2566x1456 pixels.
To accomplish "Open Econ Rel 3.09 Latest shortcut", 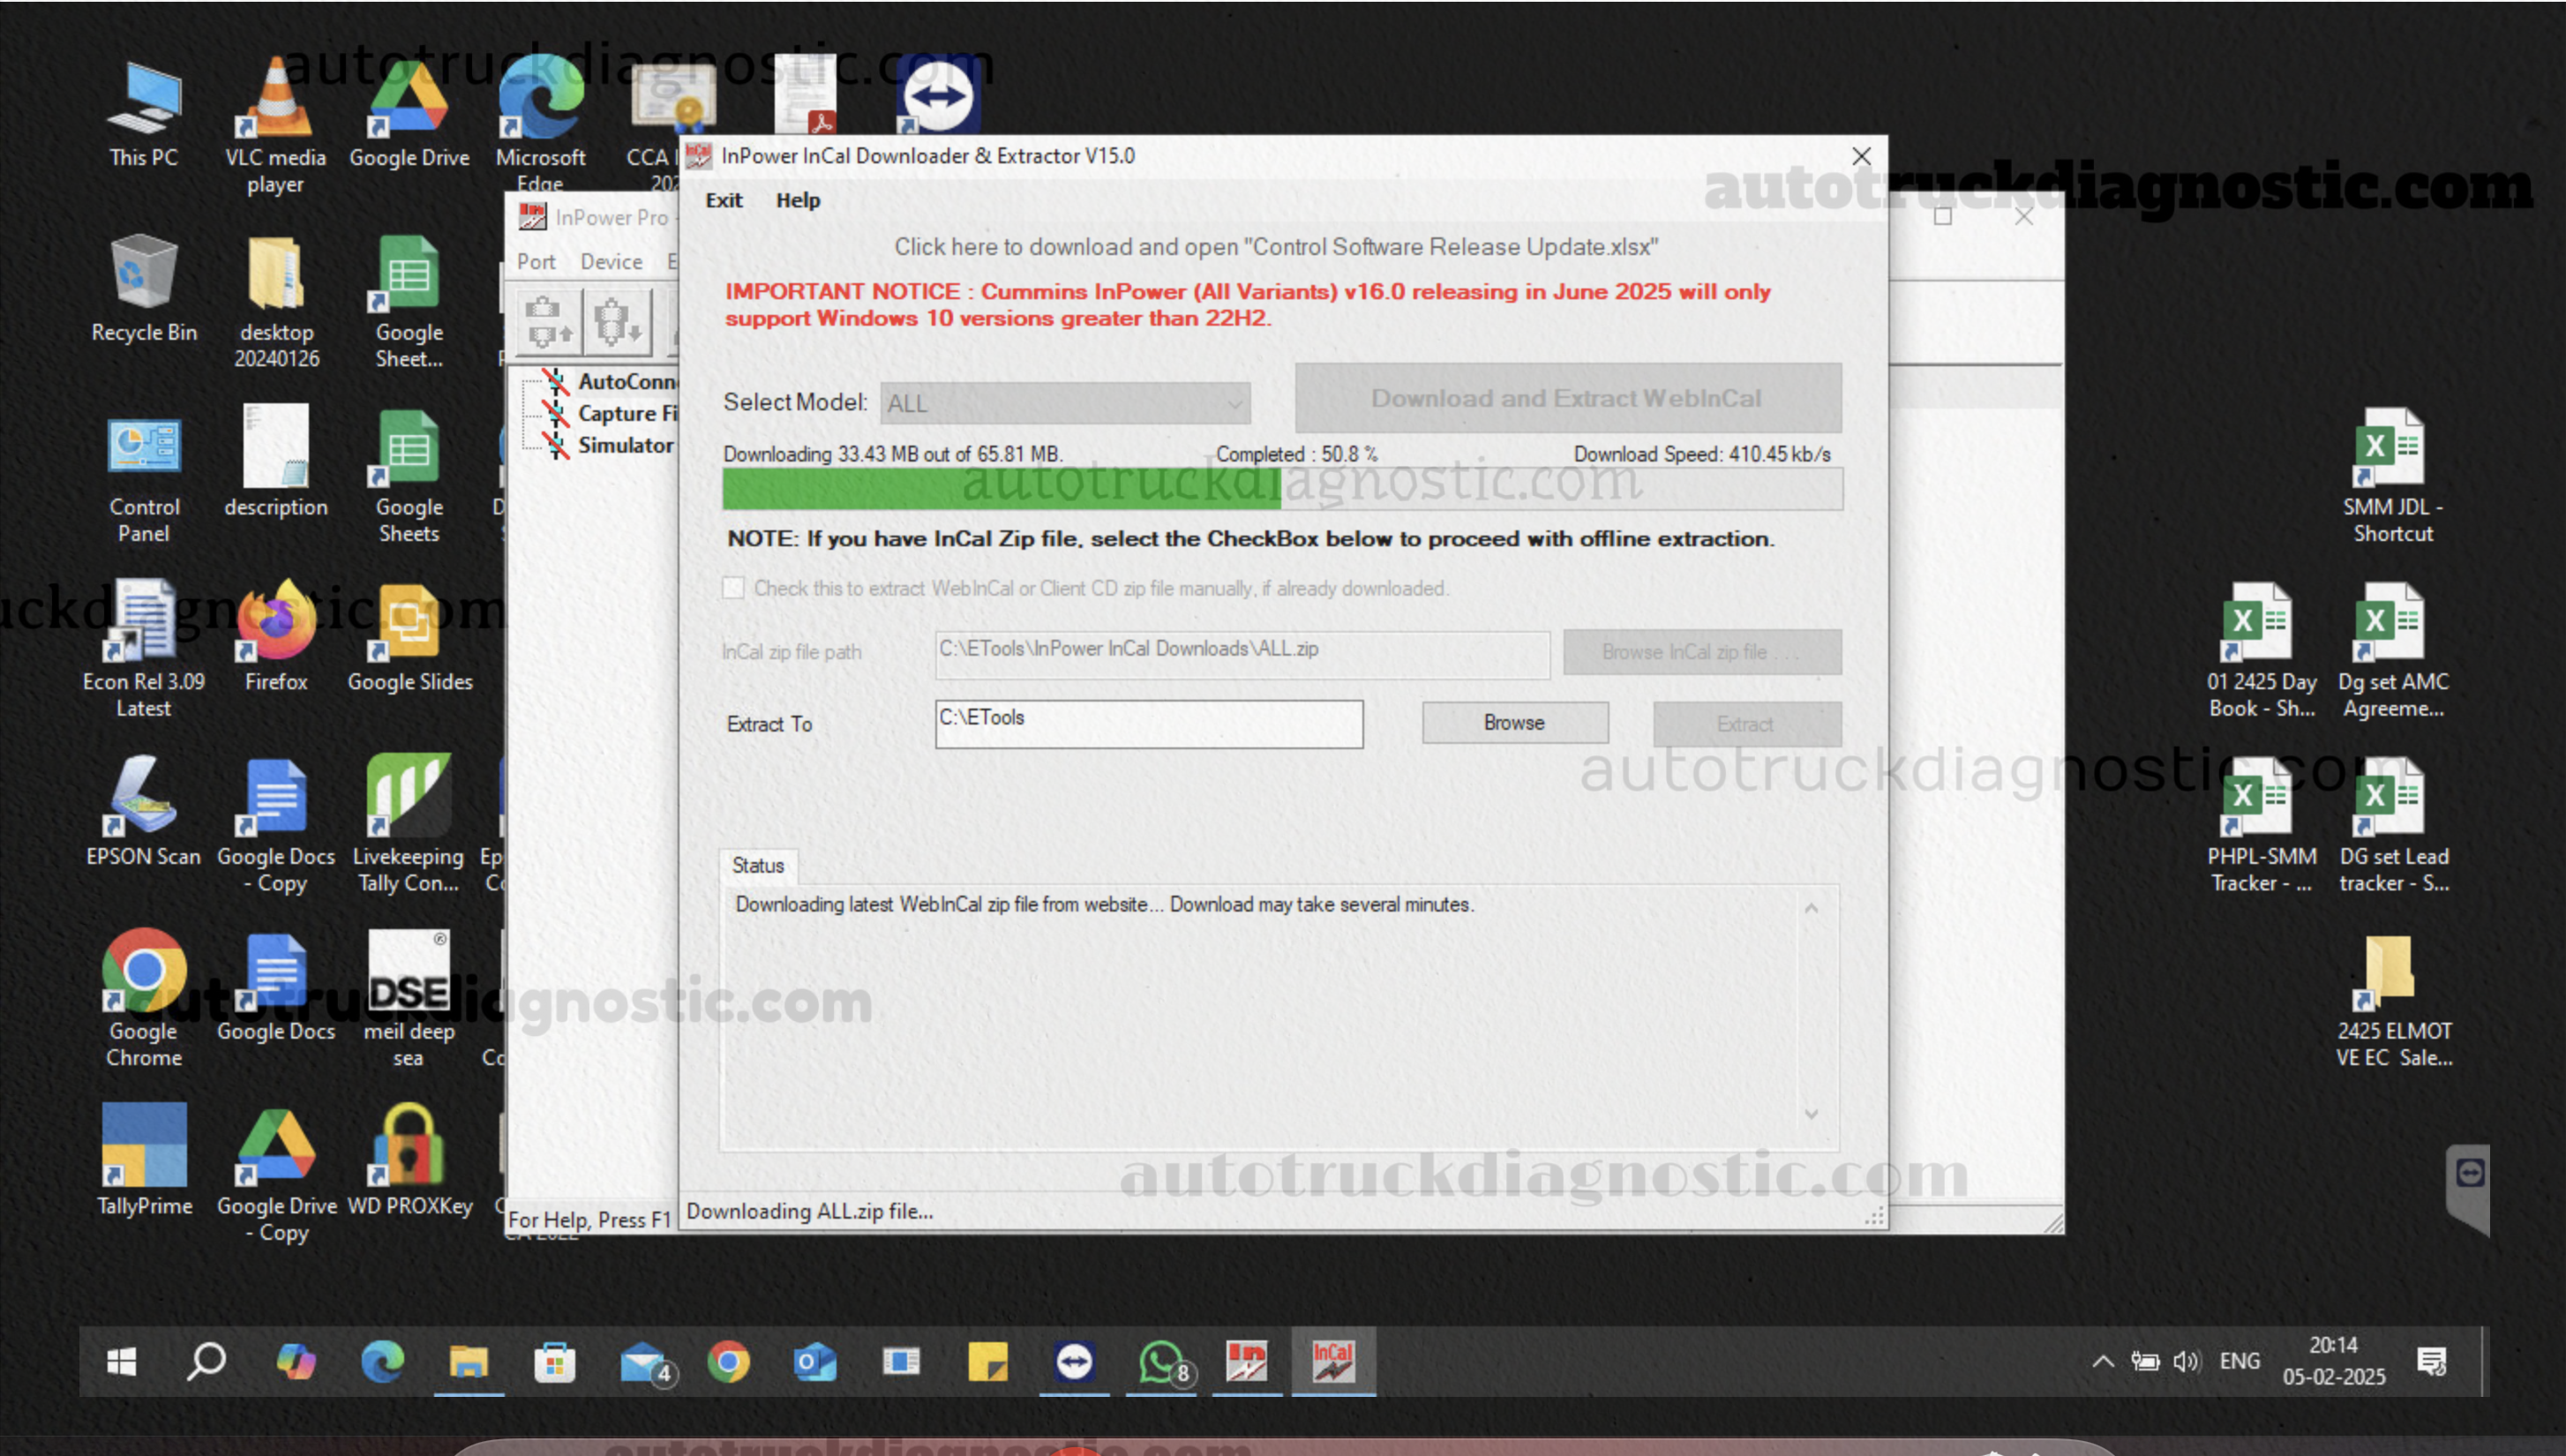I will point(143,648).
